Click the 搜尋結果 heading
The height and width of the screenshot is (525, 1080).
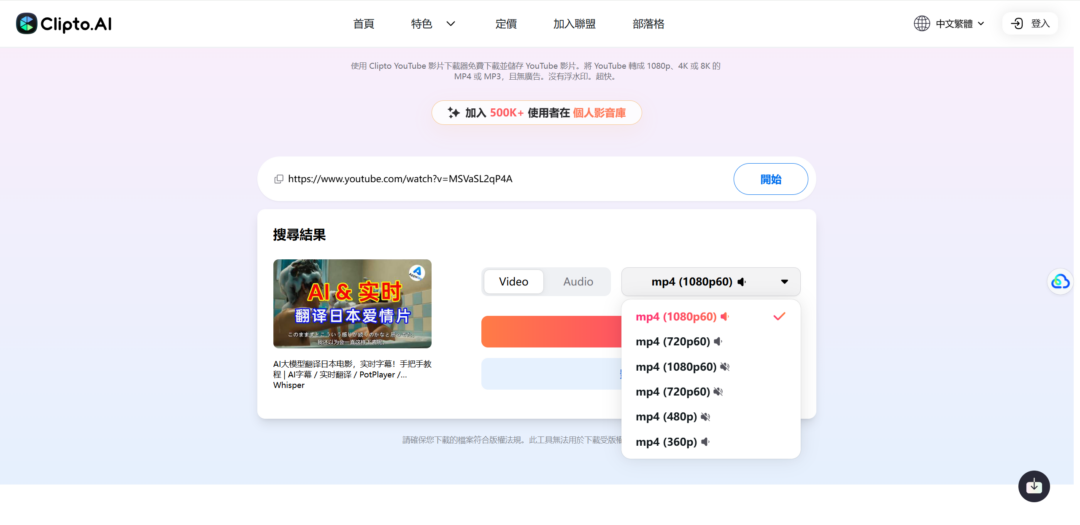pyautogui.click(x=300, y=235)
